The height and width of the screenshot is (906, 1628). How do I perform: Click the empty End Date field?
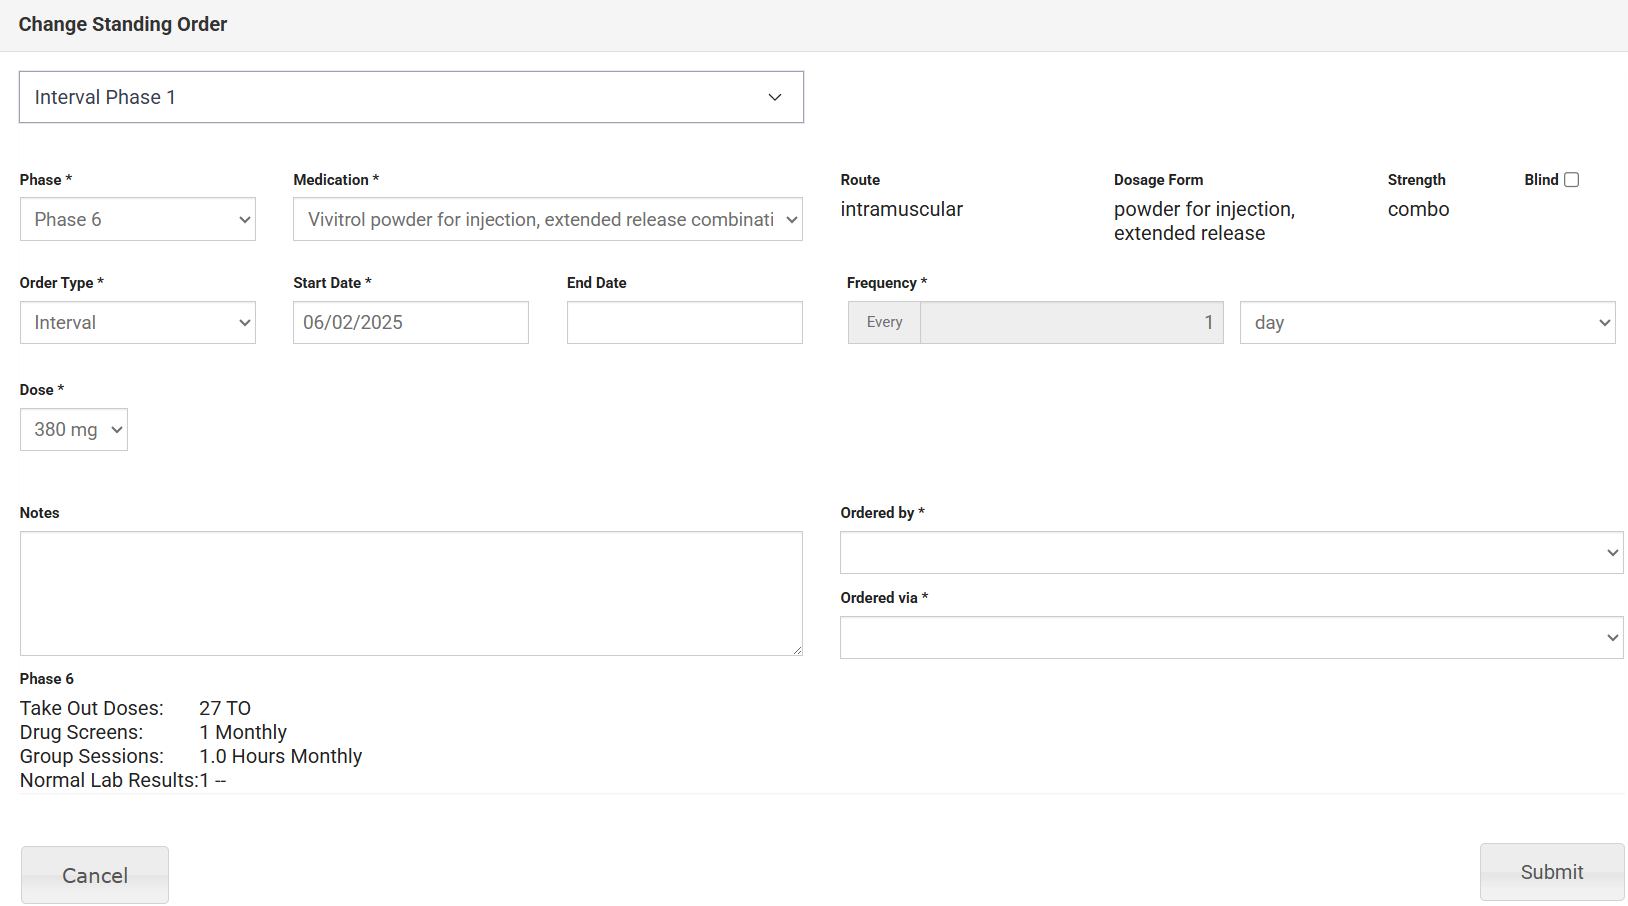click(x=684, y=323)
